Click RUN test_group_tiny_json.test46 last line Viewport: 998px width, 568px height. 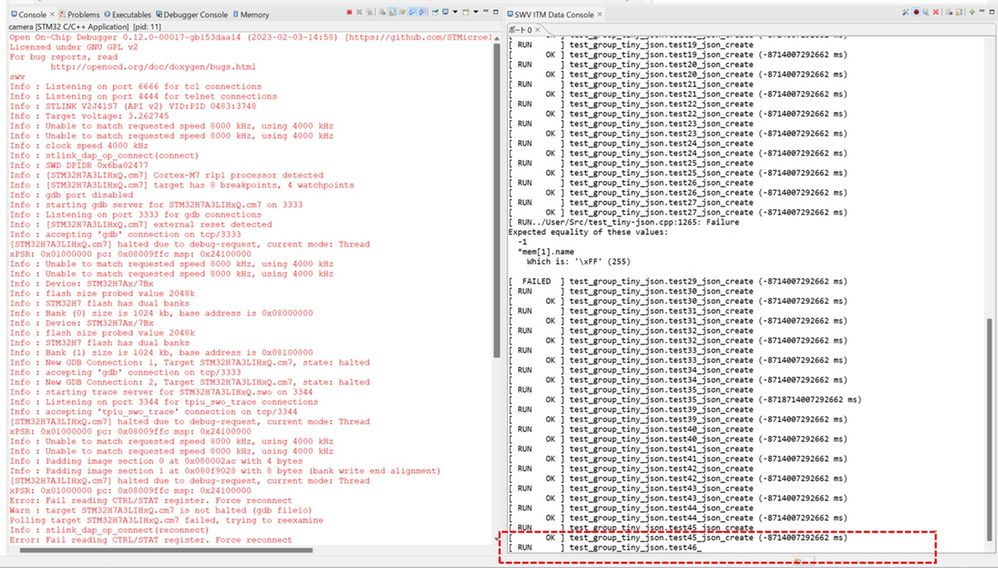pyautogui.click(x=605, y=548)
